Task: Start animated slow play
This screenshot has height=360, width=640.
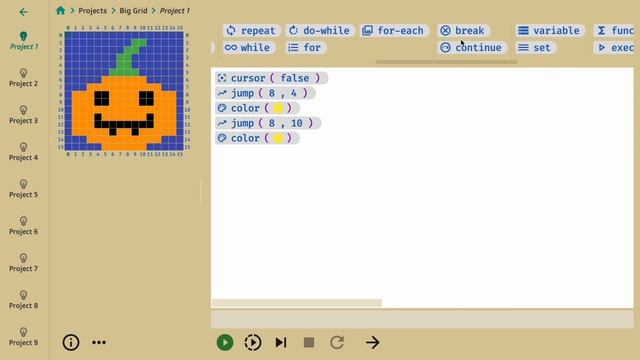Action: coord(253,342)
